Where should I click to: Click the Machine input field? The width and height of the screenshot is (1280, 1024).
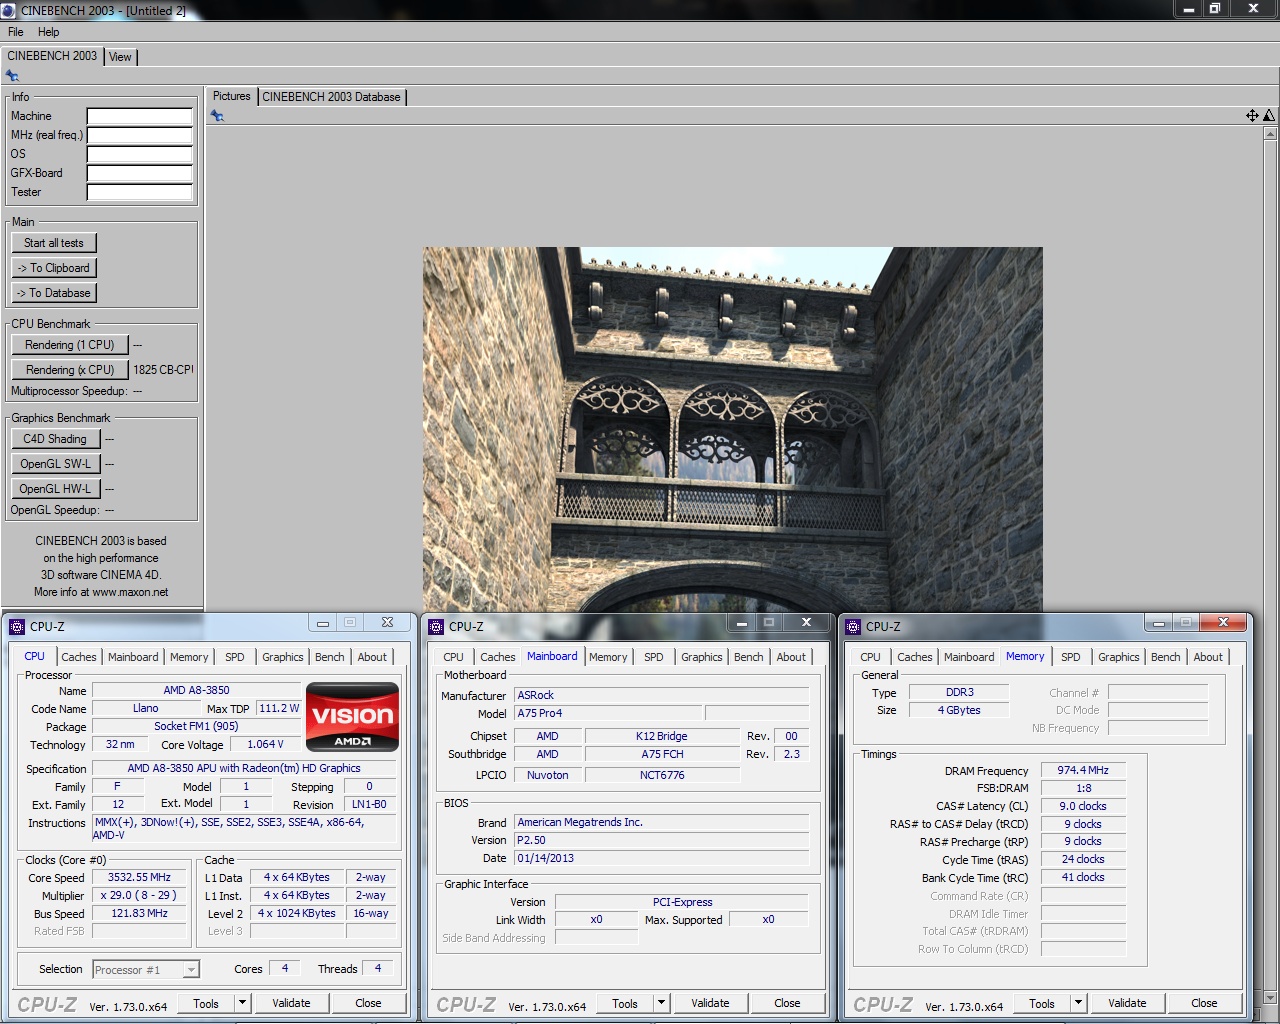(140, 116)
